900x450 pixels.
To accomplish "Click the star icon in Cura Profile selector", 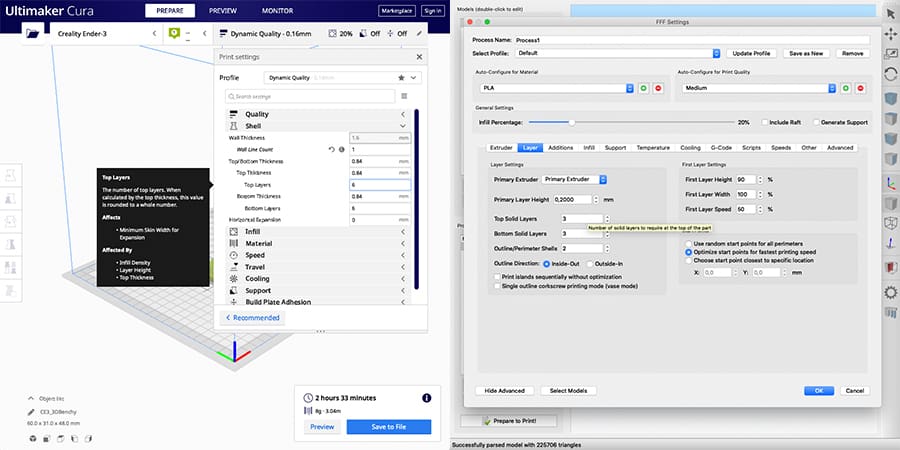I will pyautogui.click(x=401, y=77).
